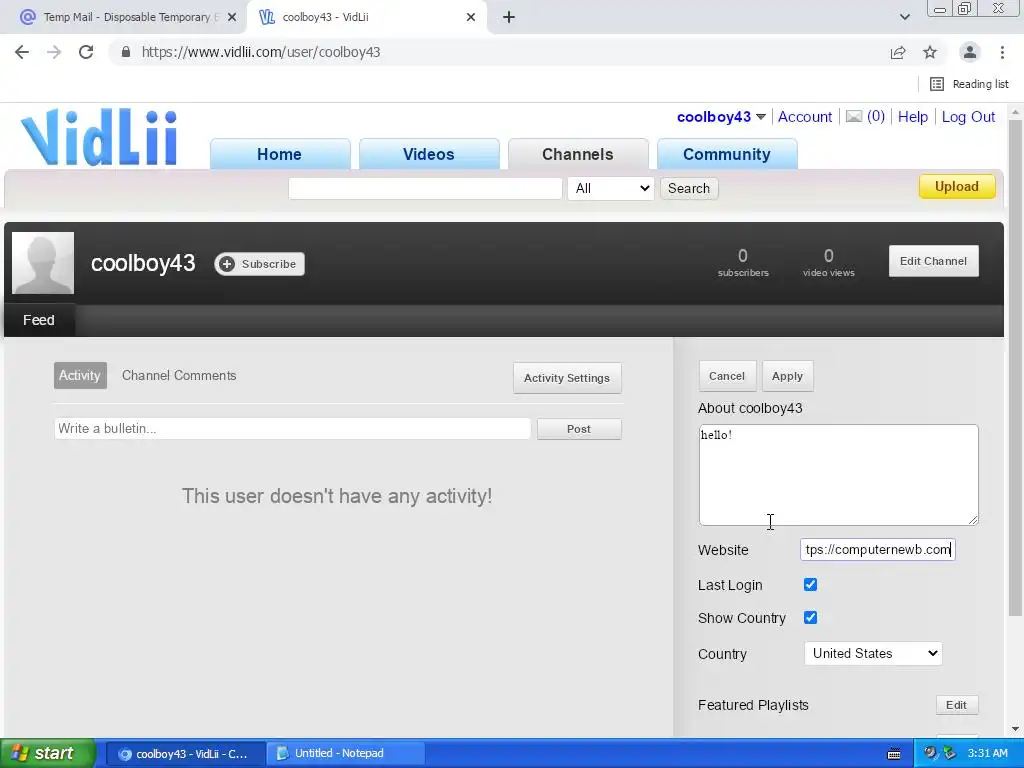The image size is (1024, 768).
Task: Go to the Community tab
Action: (727, 154)
